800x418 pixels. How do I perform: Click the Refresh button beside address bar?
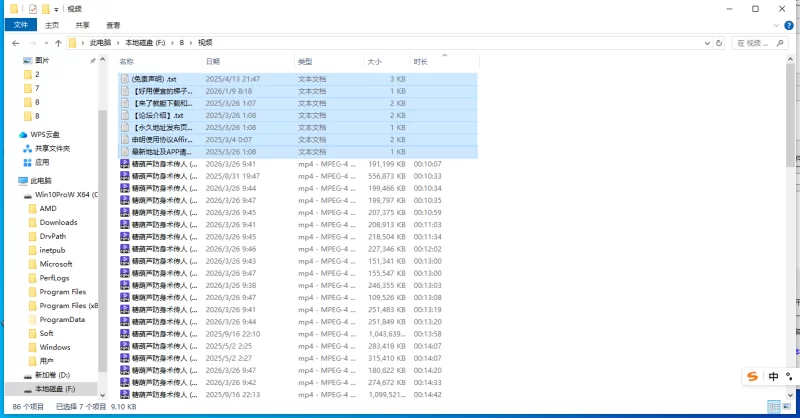tap(720, 43)
